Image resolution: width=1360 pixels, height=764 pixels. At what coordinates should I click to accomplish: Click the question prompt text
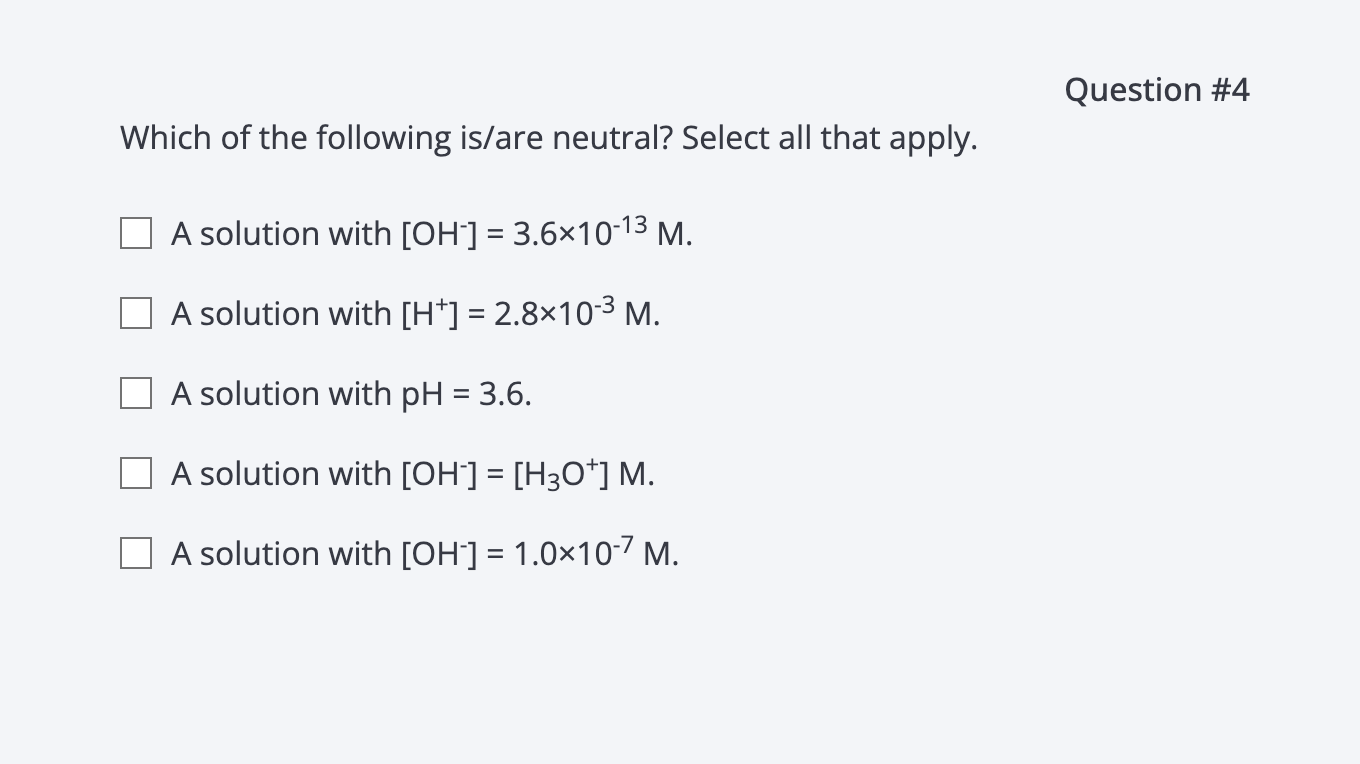tap(548, 138)
